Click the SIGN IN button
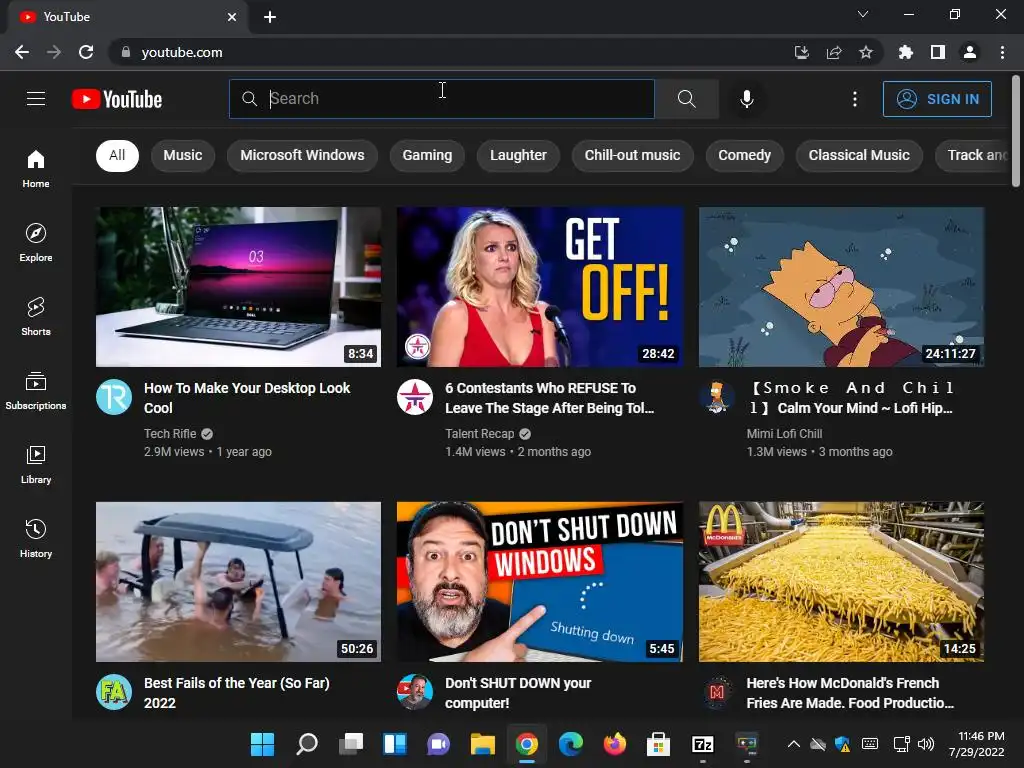Viewport: 1024px width, 768px height. (x=937, y=99)
